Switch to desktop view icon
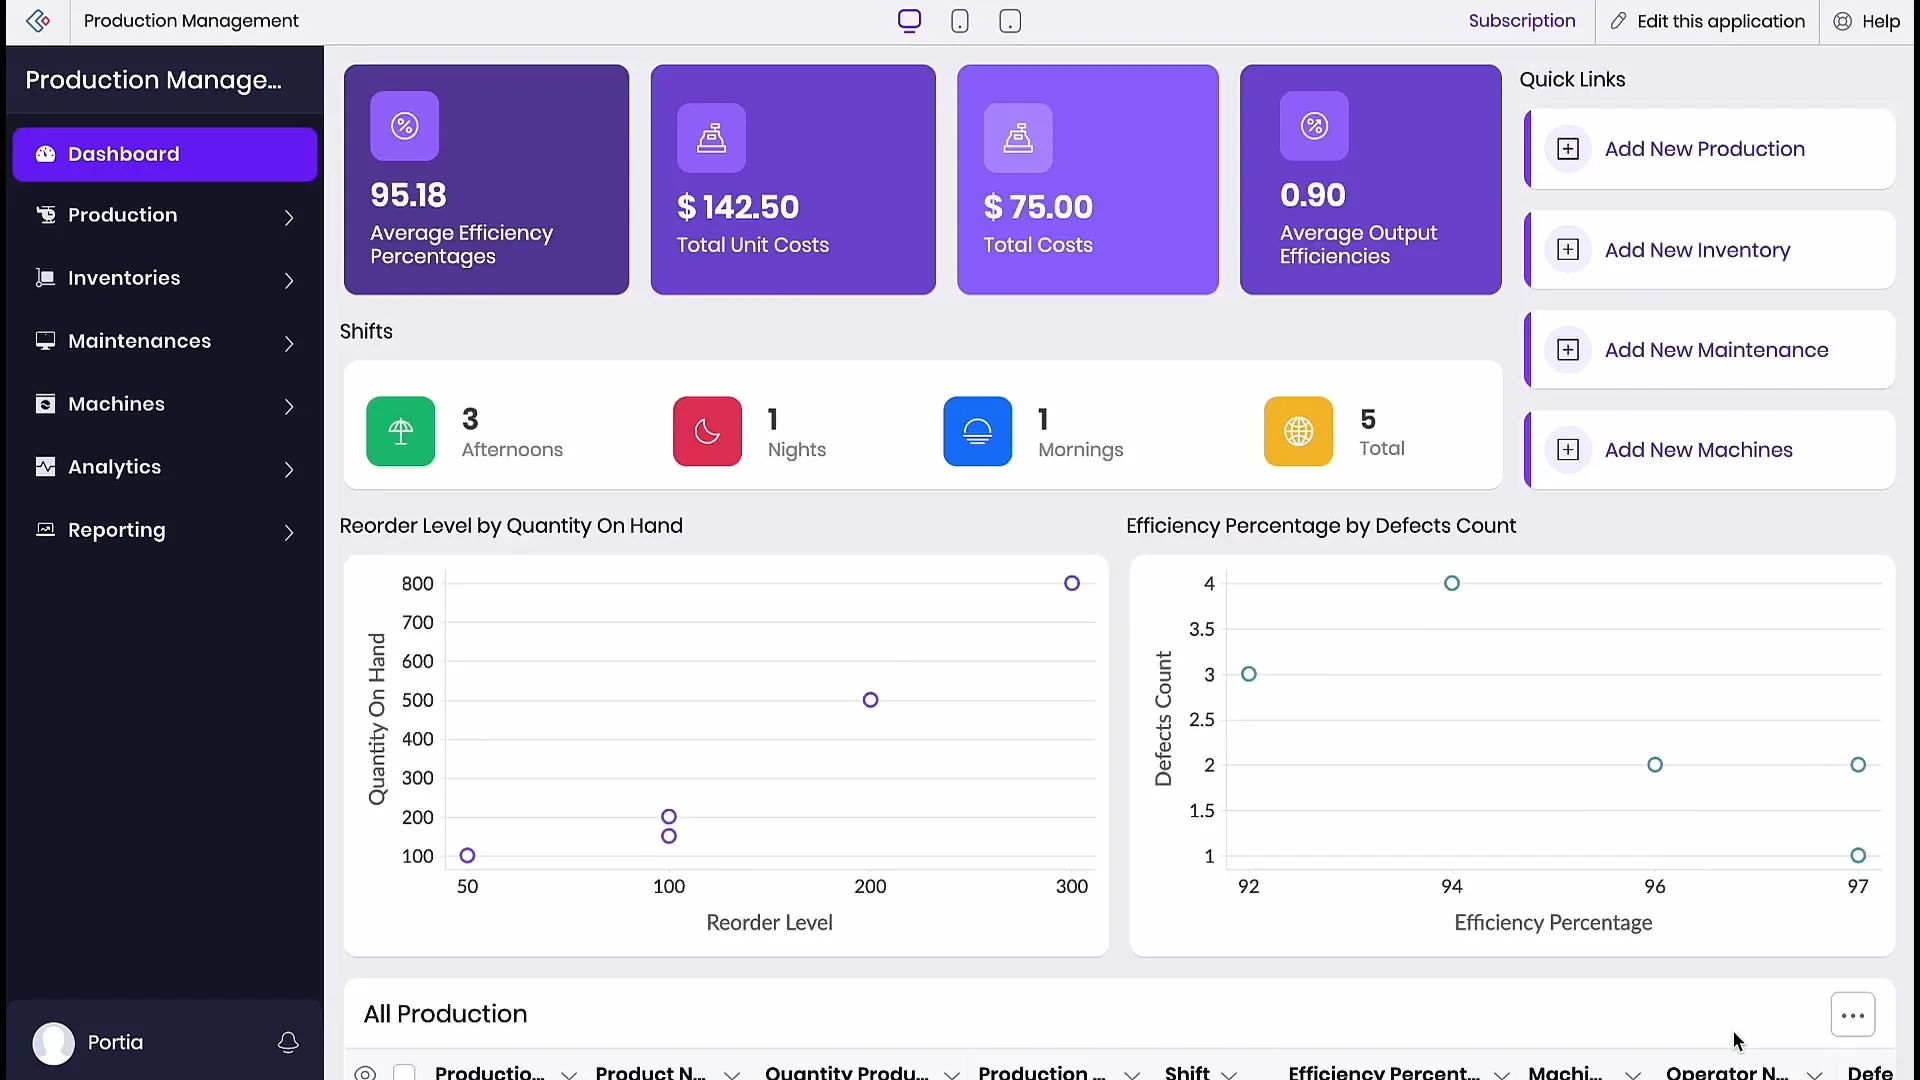 (909, 21)
